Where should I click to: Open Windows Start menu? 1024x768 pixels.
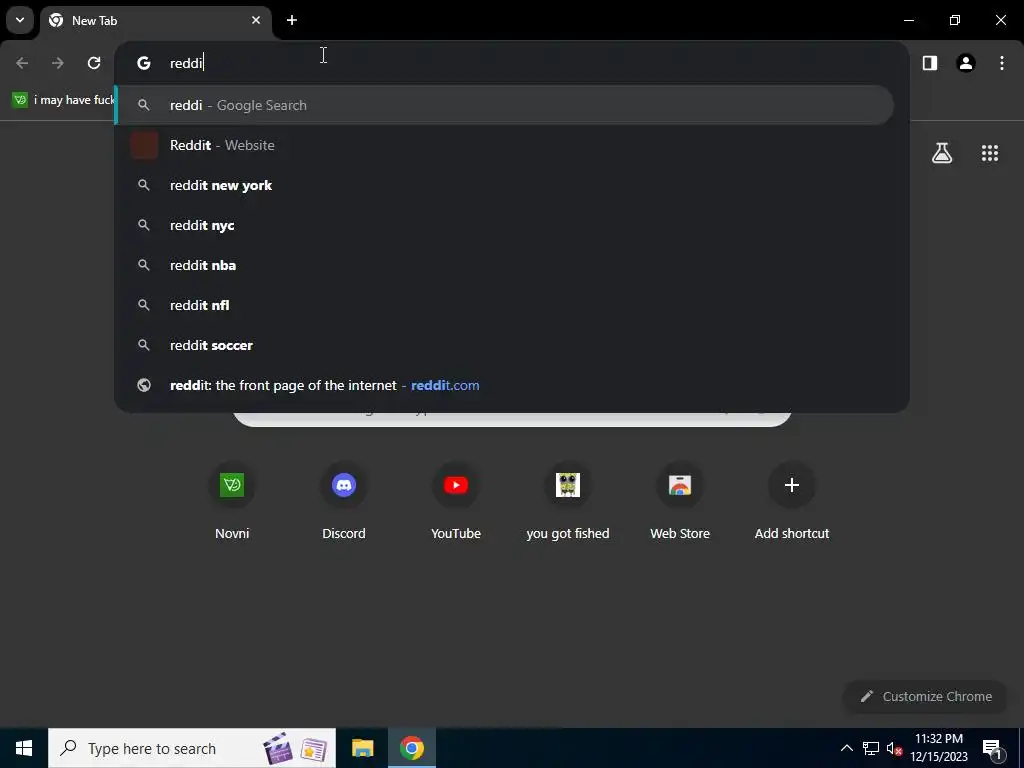tap(24, 748)
